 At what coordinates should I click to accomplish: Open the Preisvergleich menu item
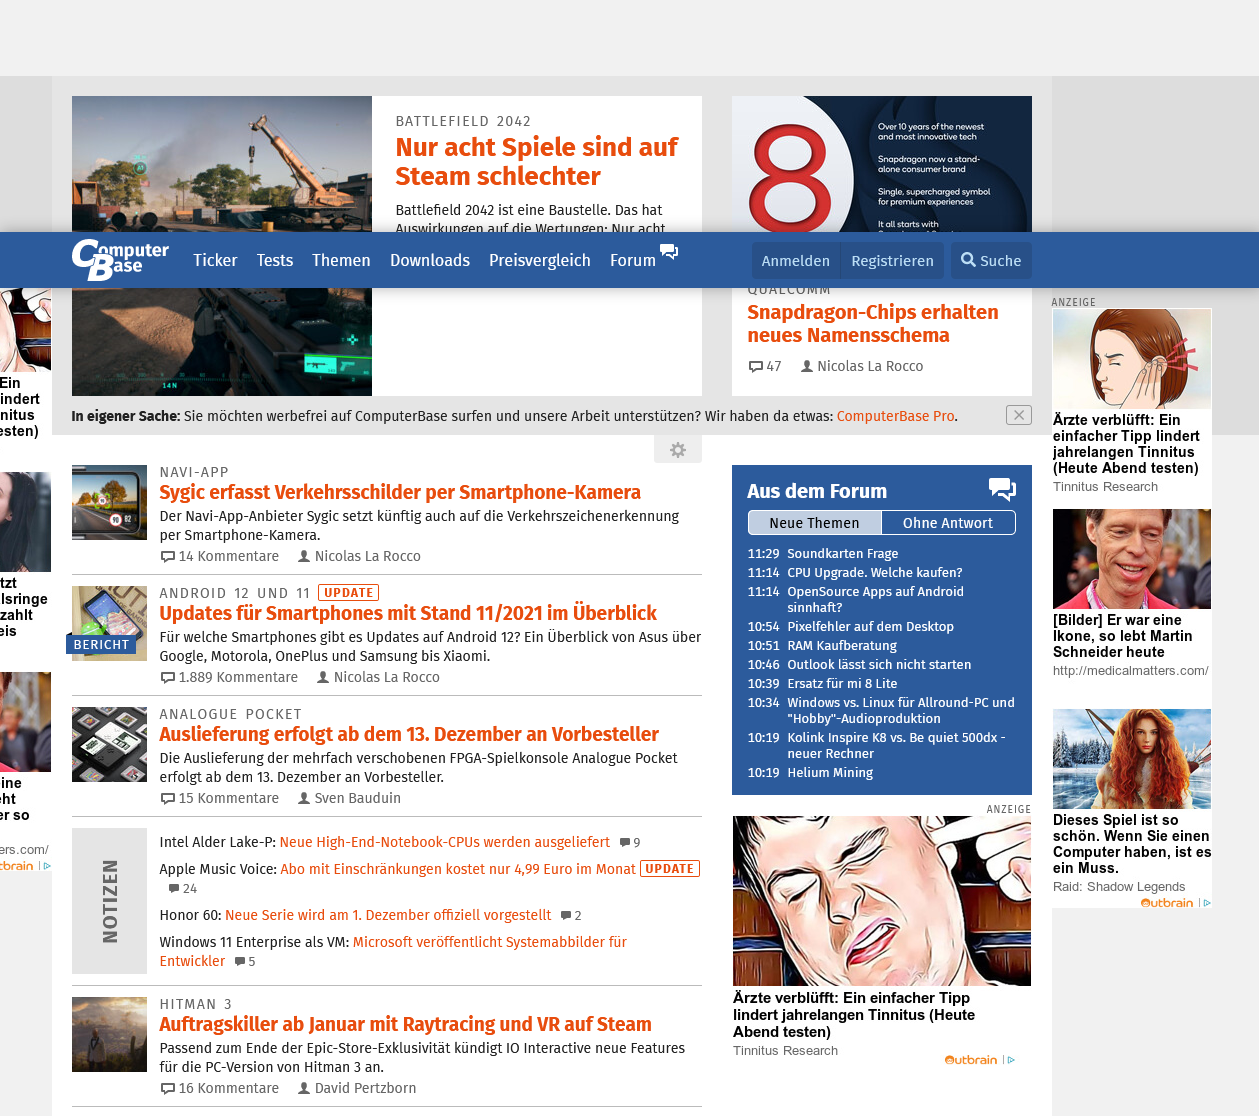(540, 260)
